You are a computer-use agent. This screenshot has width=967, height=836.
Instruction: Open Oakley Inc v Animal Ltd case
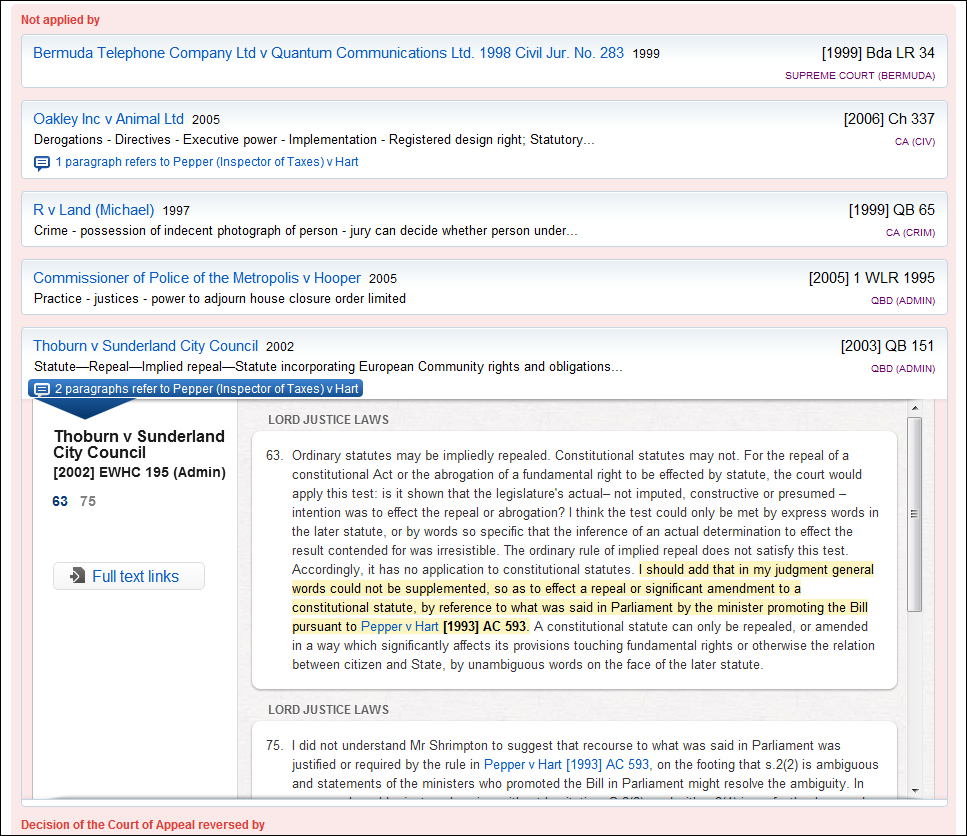(x=109, y=119)
